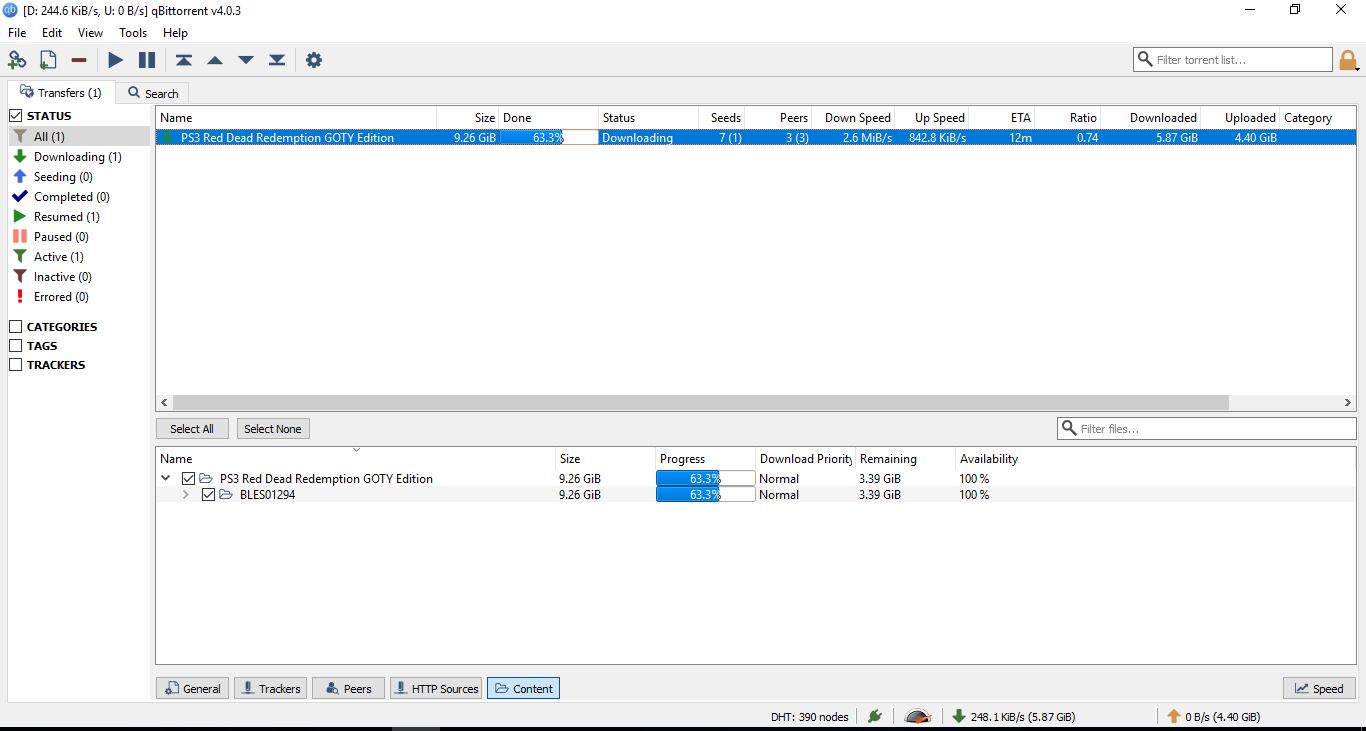Viewport: 1366px width, 731px height.
Task: Select the PS3 Red Dead Redemption torrent row
Action: click(756, 138)
